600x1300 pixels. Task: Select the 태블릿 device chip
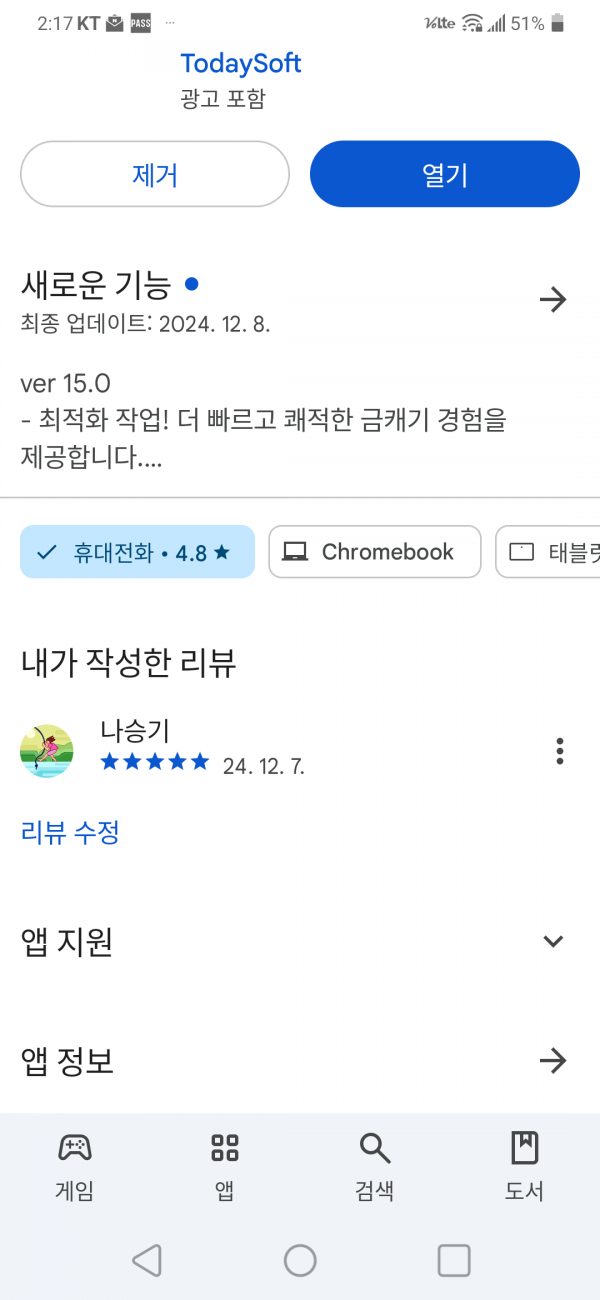pos(548,552)
